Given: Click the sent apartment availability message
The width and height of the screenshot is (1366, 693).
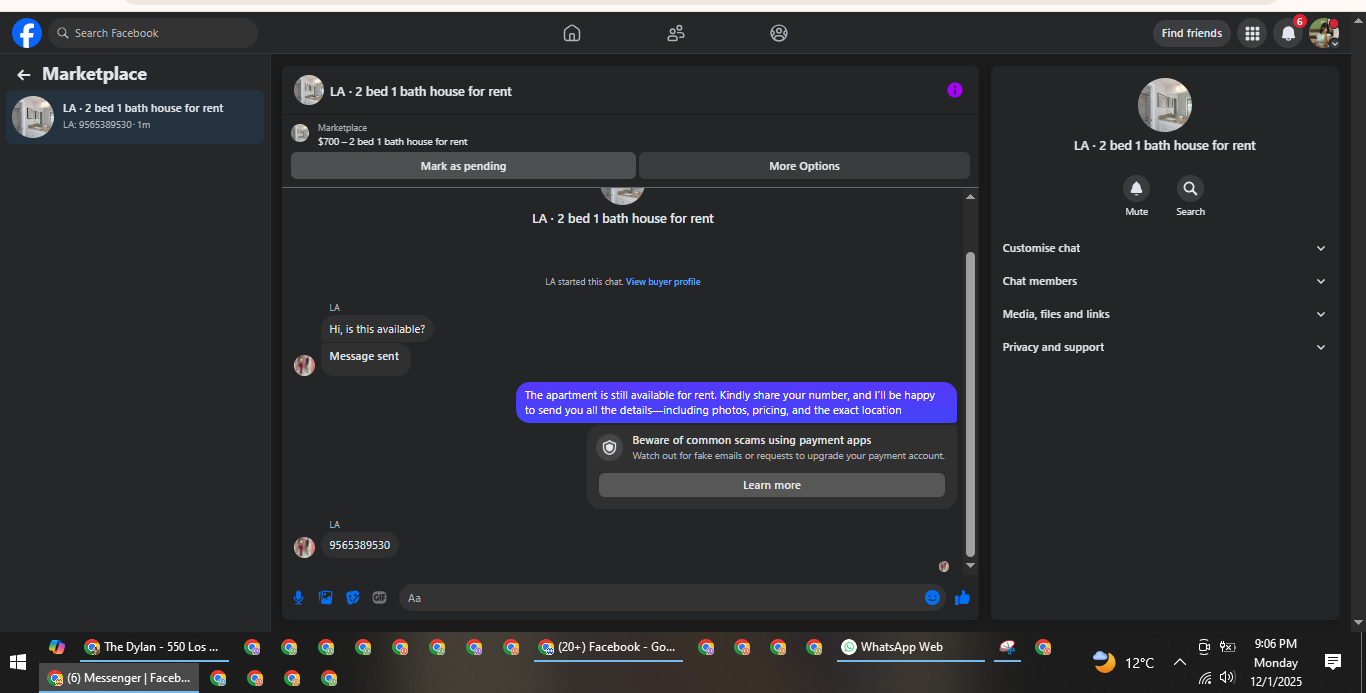Looking at the screenshot, I should [x=736, y=402].
